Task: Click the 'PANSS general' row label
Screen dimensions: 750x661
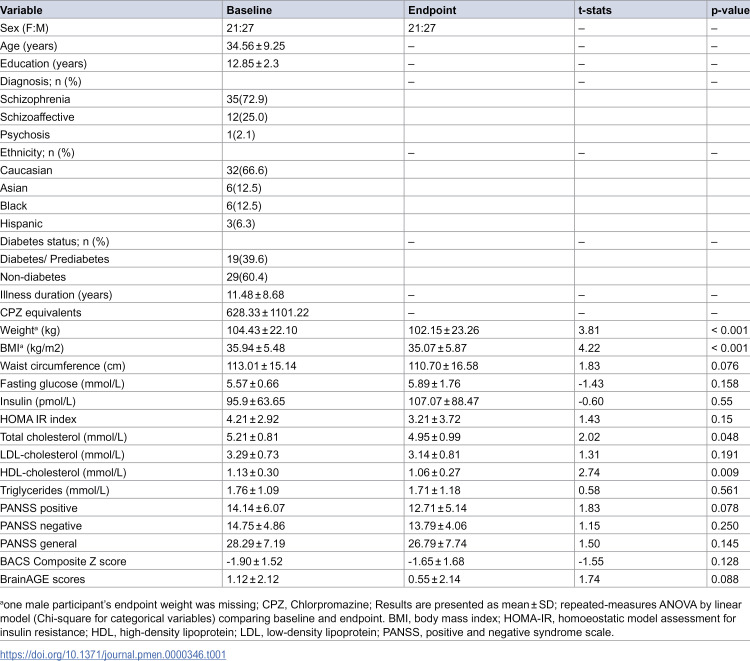Action: 38,543
